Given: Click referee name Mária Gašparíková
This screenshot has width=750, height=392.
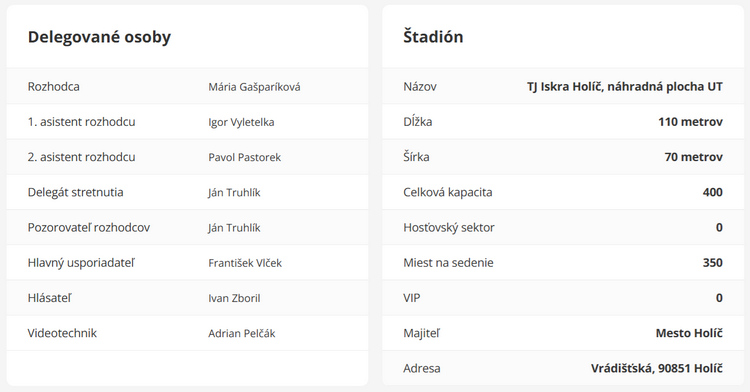Looking at the screenshot, I should [254, 87].
